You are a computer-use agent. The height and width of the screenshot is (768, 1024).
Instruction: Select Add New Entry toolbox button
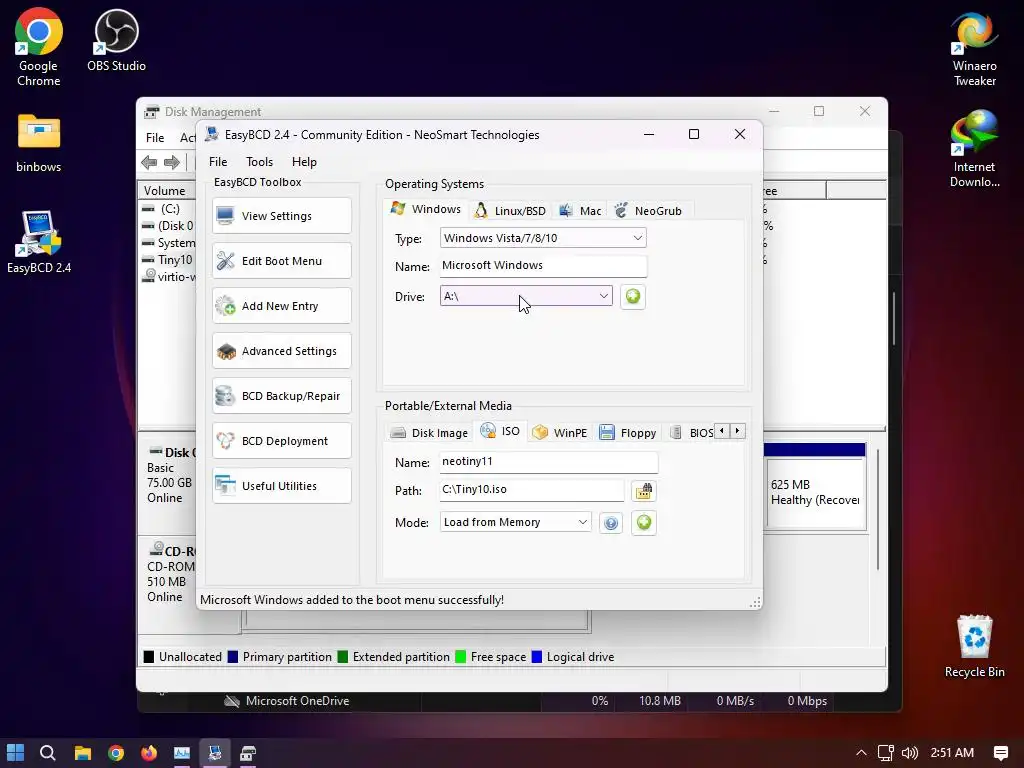pyautogui.click(x=281, y=306)
